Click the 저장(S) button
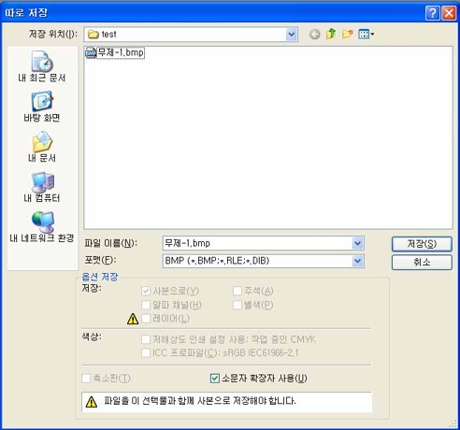The image size is (460, 430). (x=422, y=244)
